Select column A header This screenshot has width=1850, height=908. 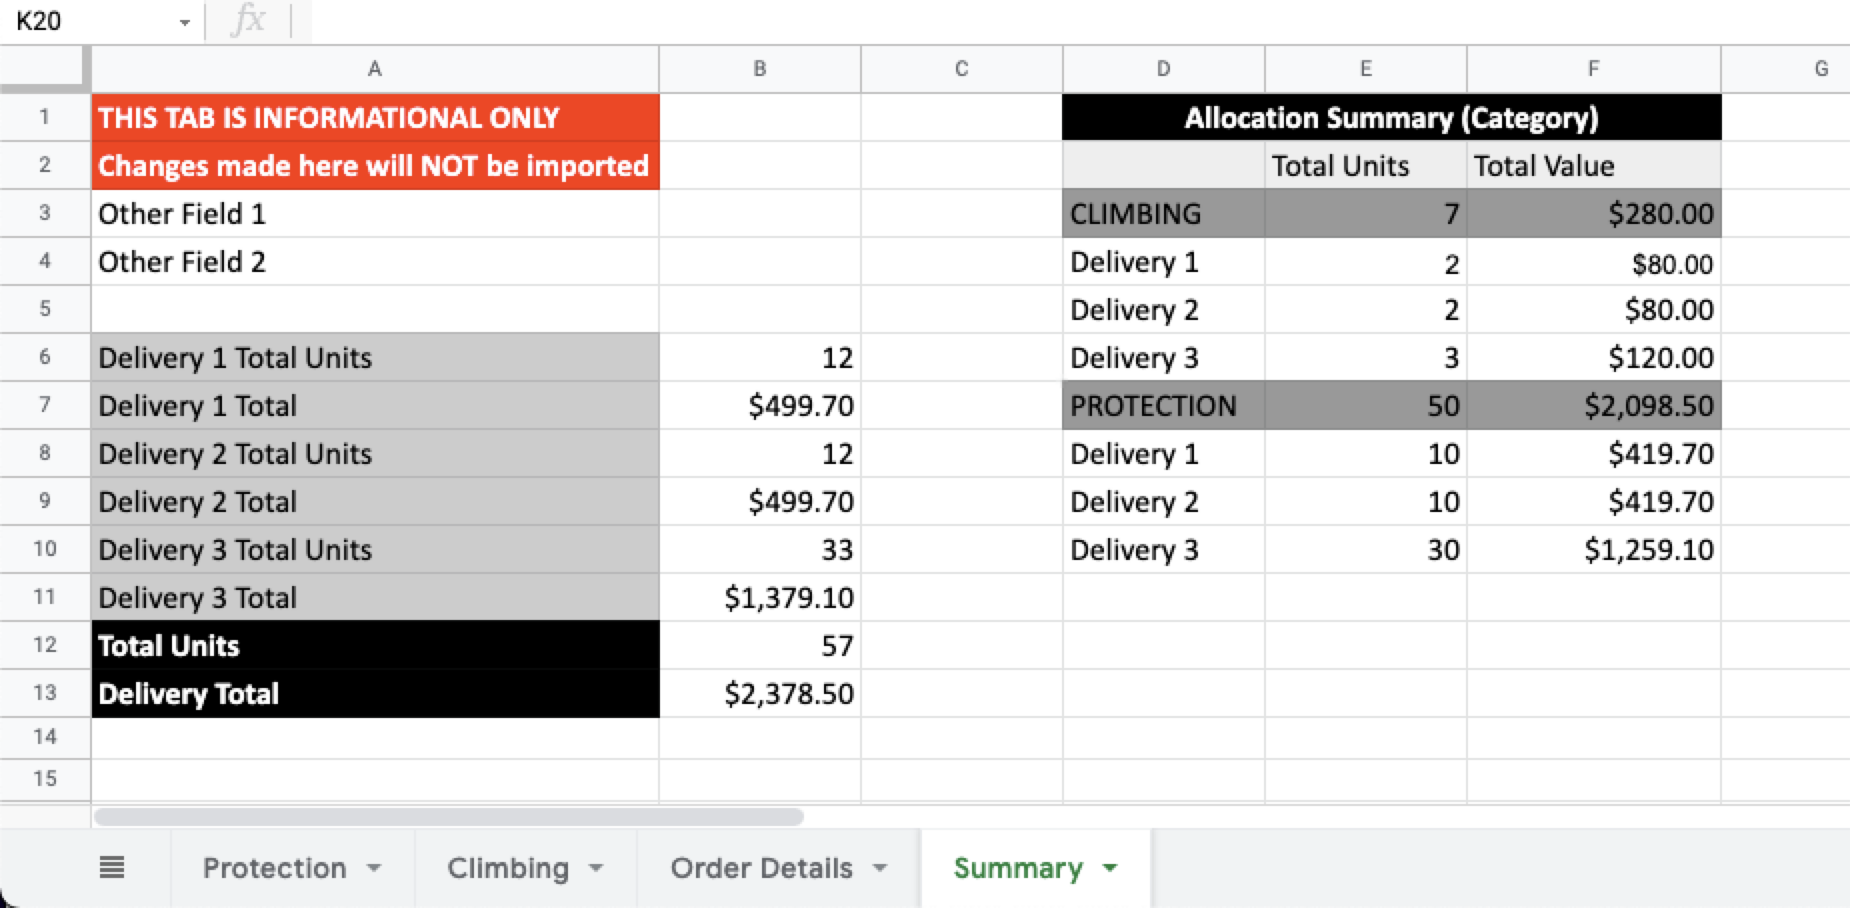tap(375, 68)
